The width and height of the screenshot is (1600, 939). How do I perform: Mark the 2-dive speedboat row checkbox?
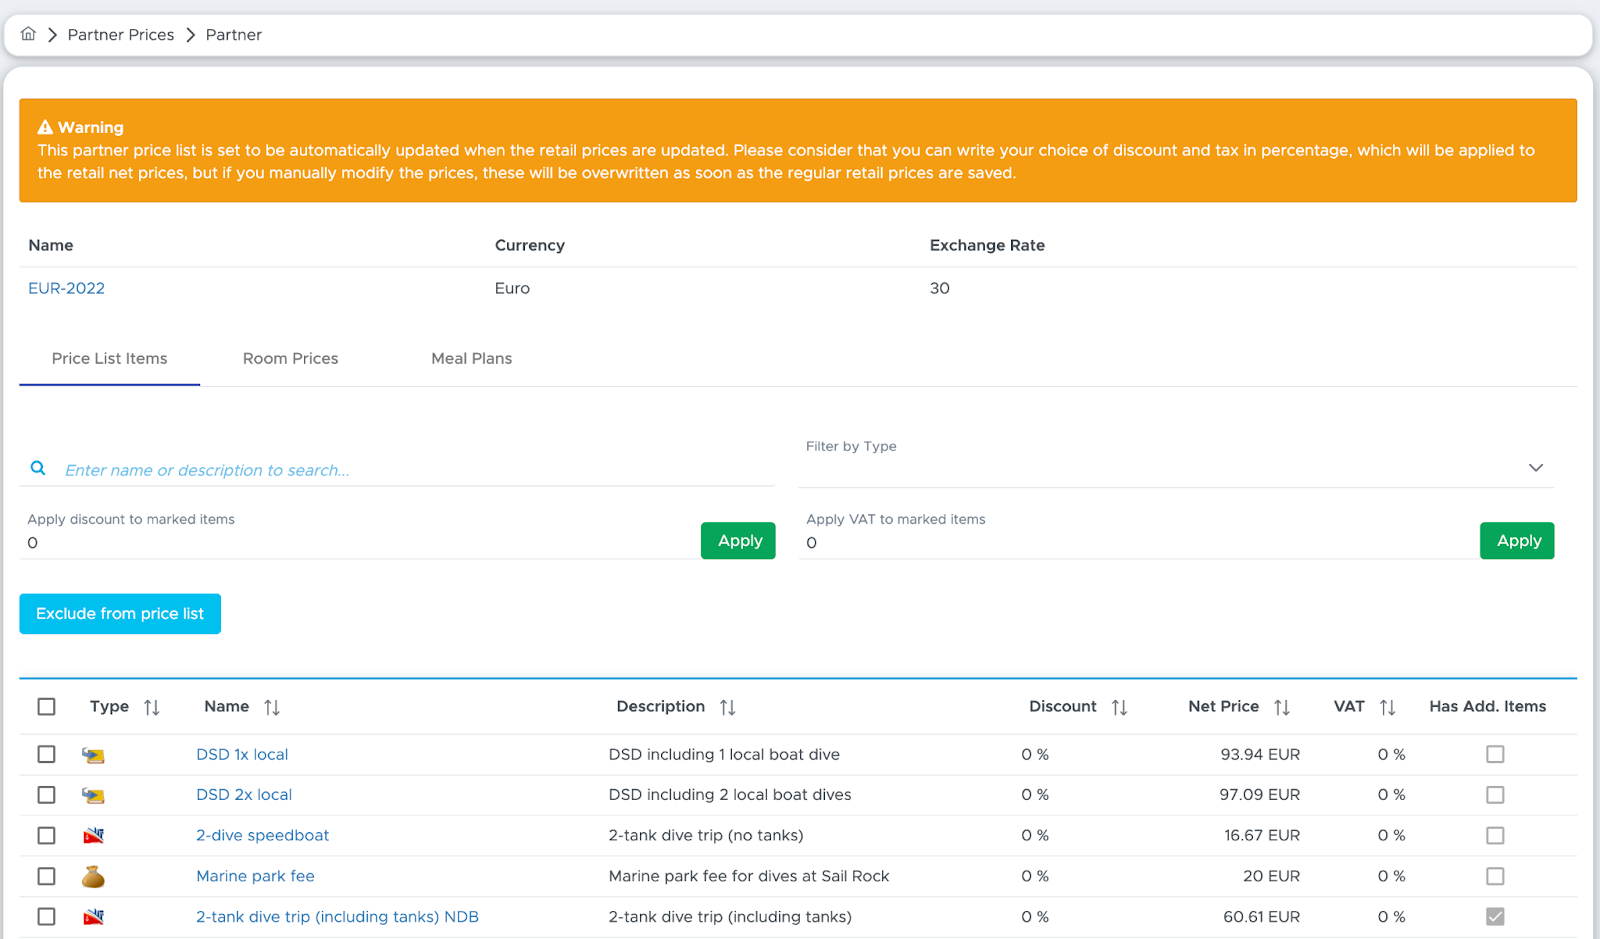[46, 835]
